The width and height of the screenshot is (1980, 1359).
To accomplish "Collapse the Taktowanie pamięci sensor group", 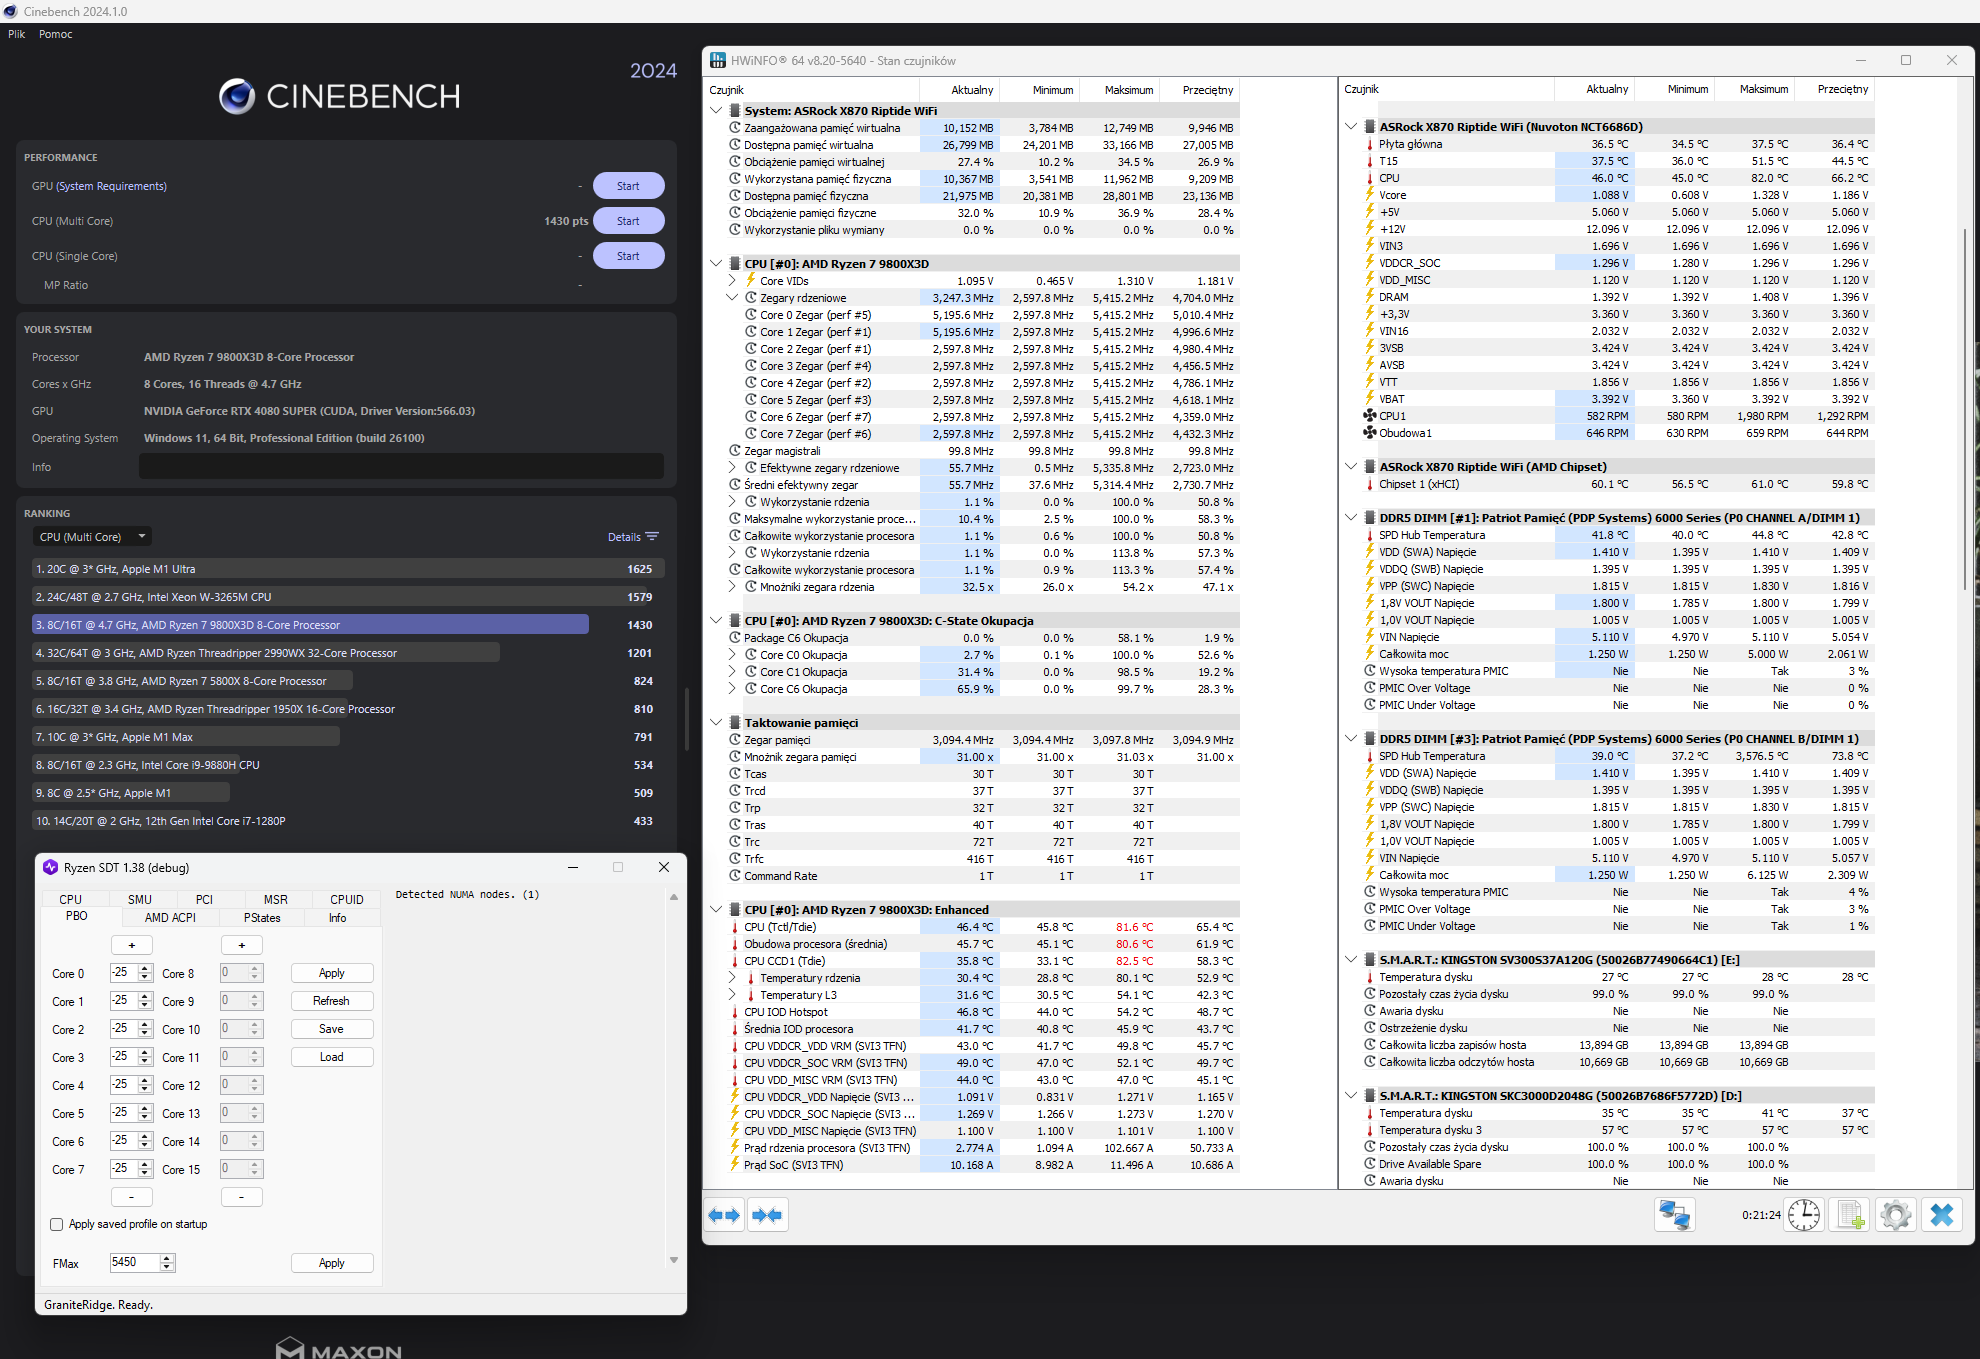I will click(716, 722).
